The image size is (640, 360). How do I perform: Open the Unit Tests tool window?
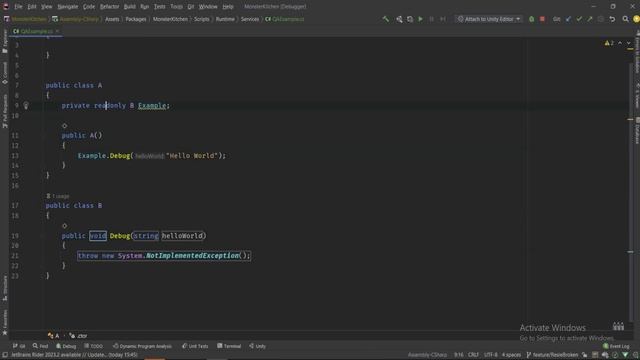click(195, 346)
